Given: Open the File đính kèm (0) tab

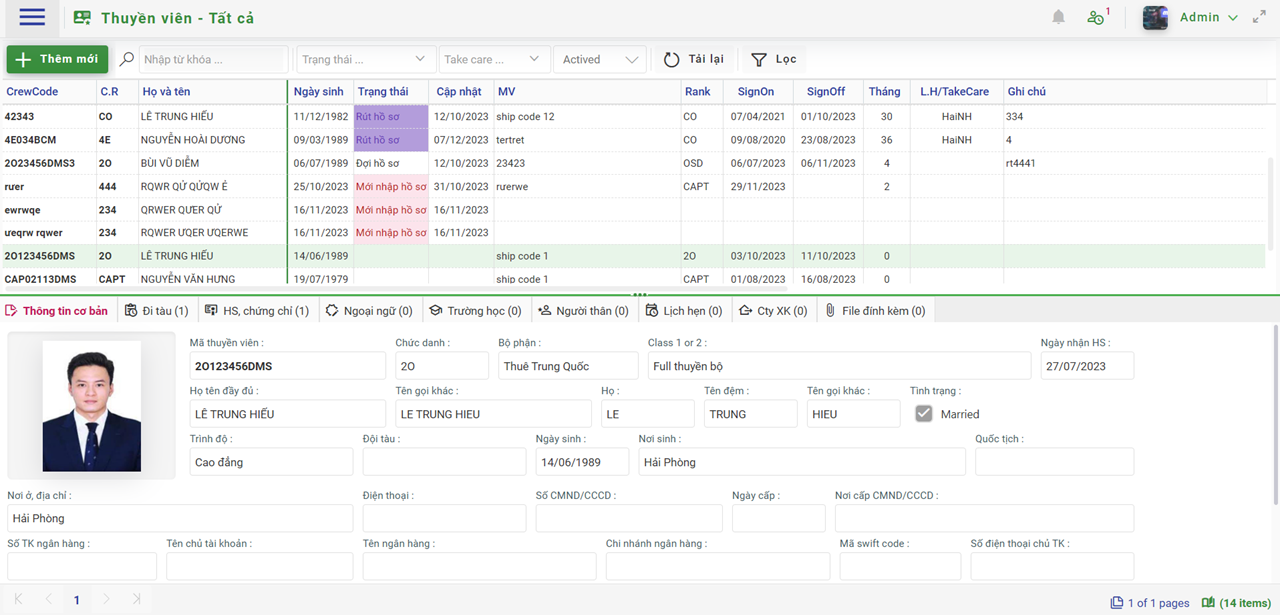Looking at the screenshot, I should pos(875,311).
